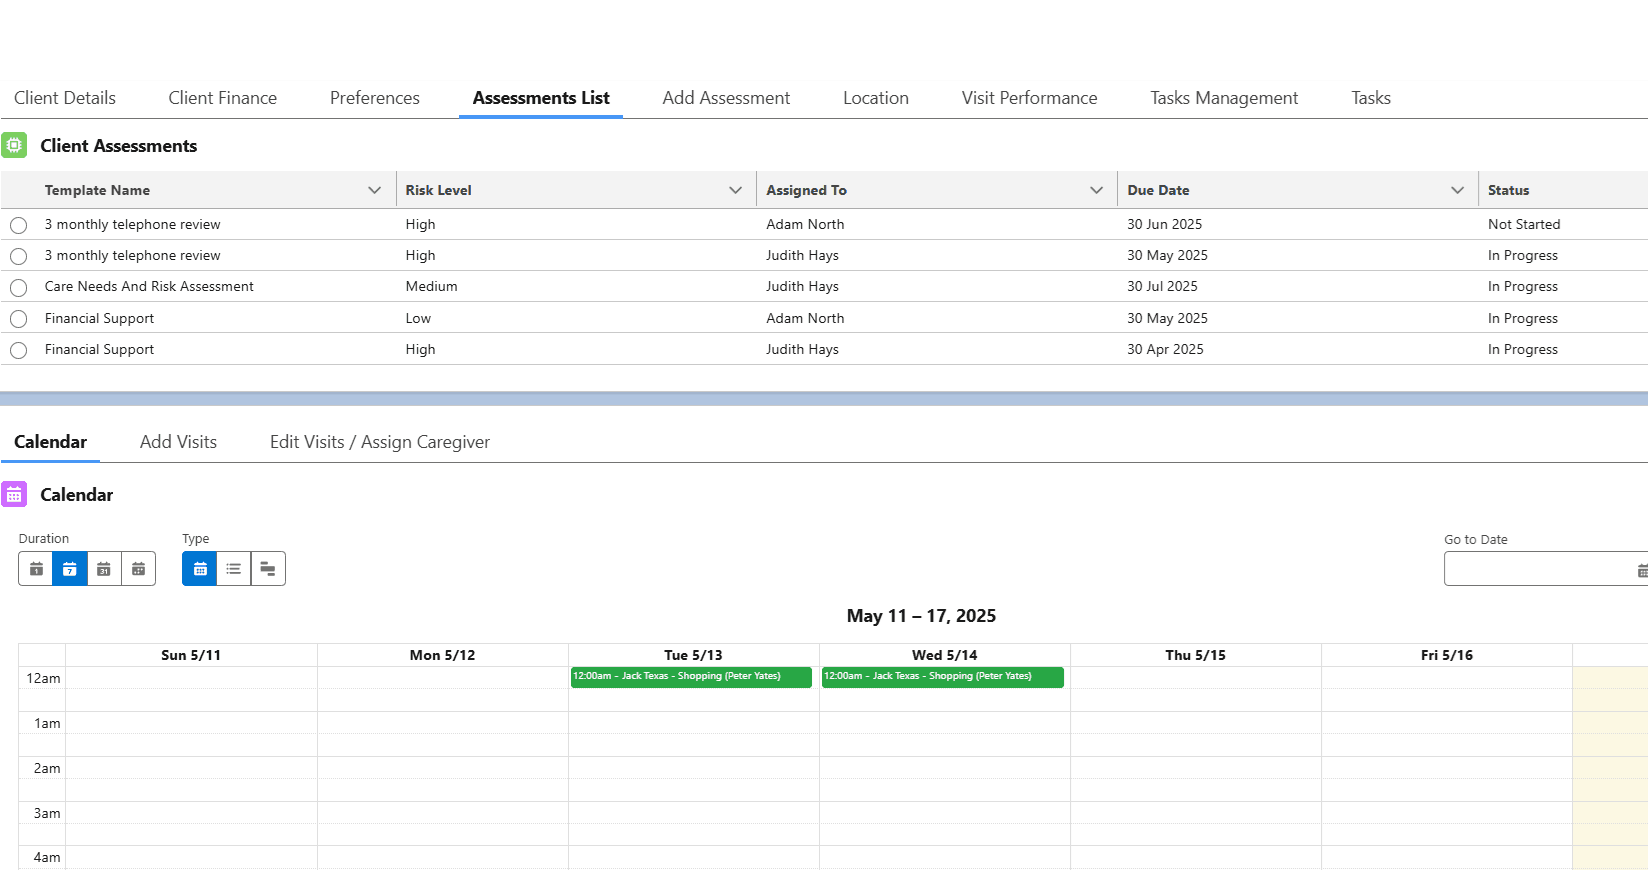Select the 3 monthly review row for Adam North
1648x870 pixels.
[x=19, y=225]
